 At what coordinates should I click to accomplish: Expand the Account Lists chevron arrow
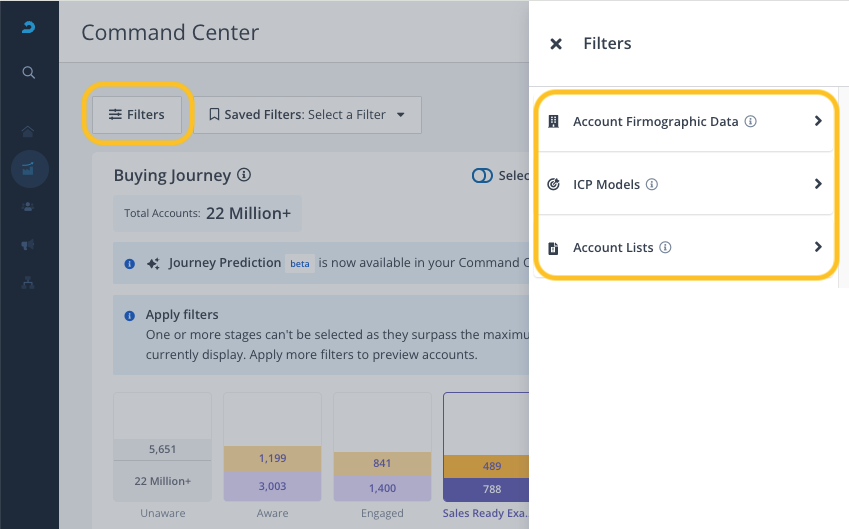click(817, 247)
